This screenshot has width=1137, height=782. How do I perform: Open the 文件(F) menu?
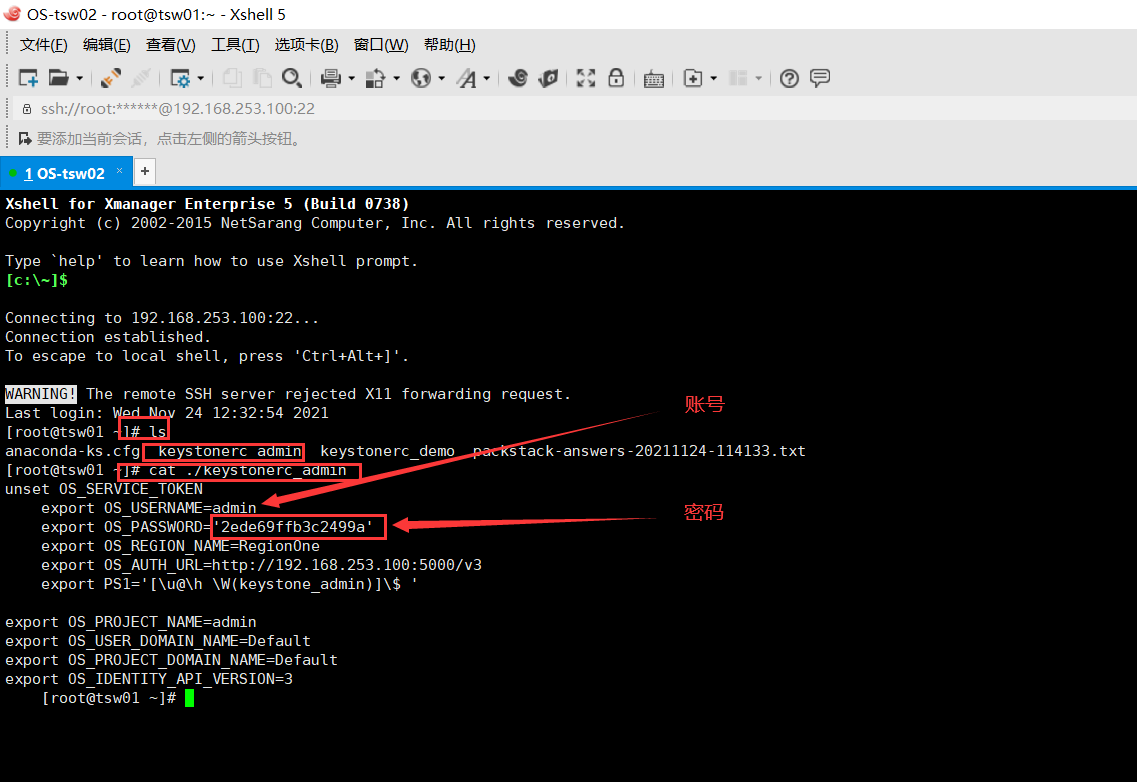point(44,45)
